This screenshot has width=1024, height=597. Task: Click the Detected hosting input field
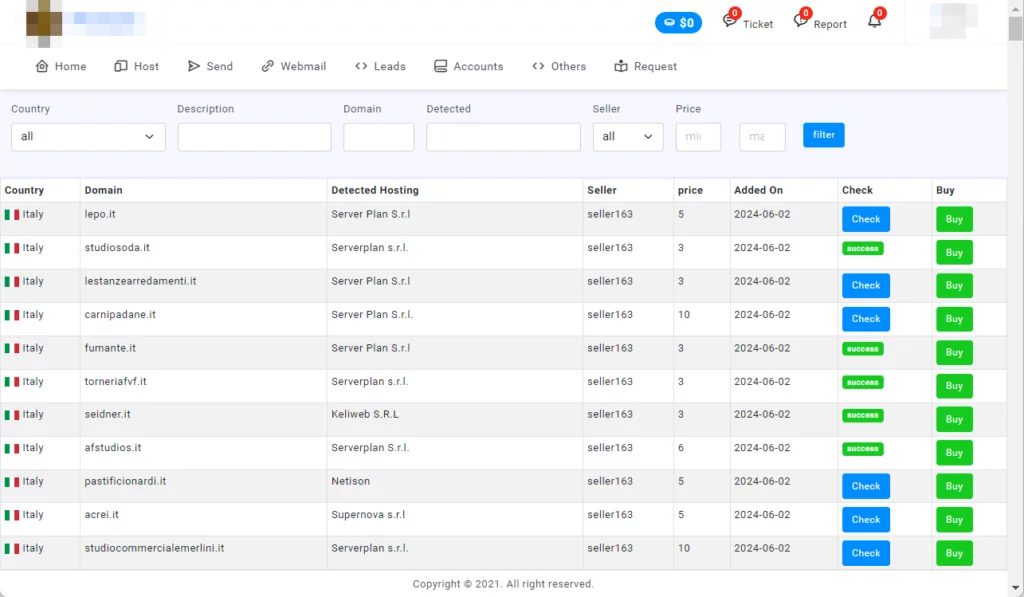[x=503, y=137]
